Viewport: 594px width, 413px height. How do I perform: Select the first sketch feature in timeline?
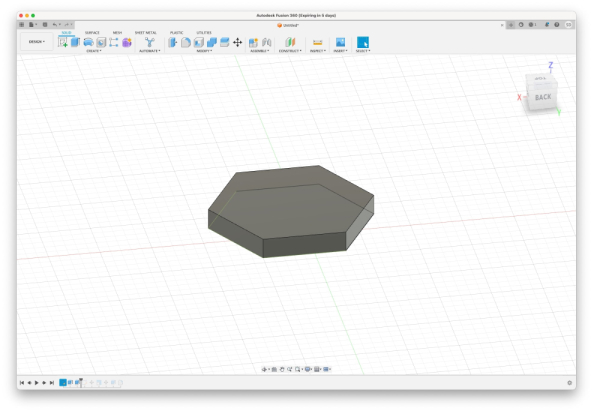pyautogui.click(x=63, y=383)
